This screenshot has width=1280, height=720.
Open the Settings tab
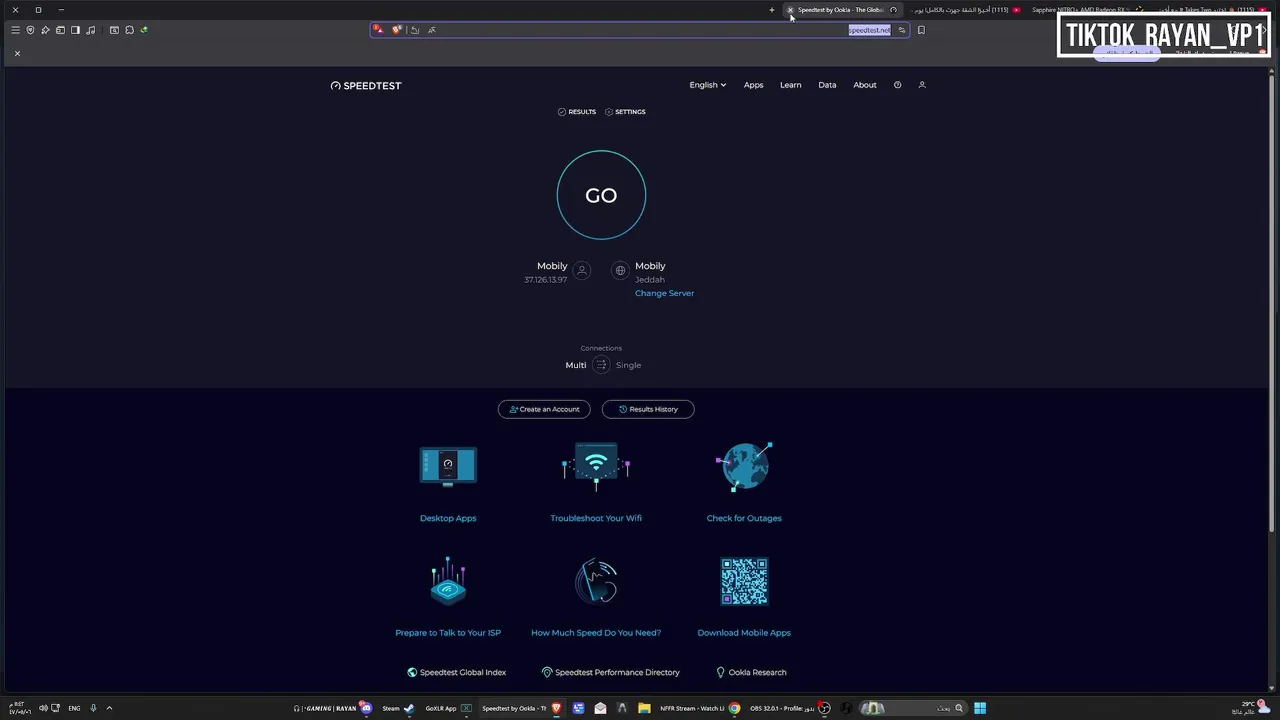coord(625,112)
